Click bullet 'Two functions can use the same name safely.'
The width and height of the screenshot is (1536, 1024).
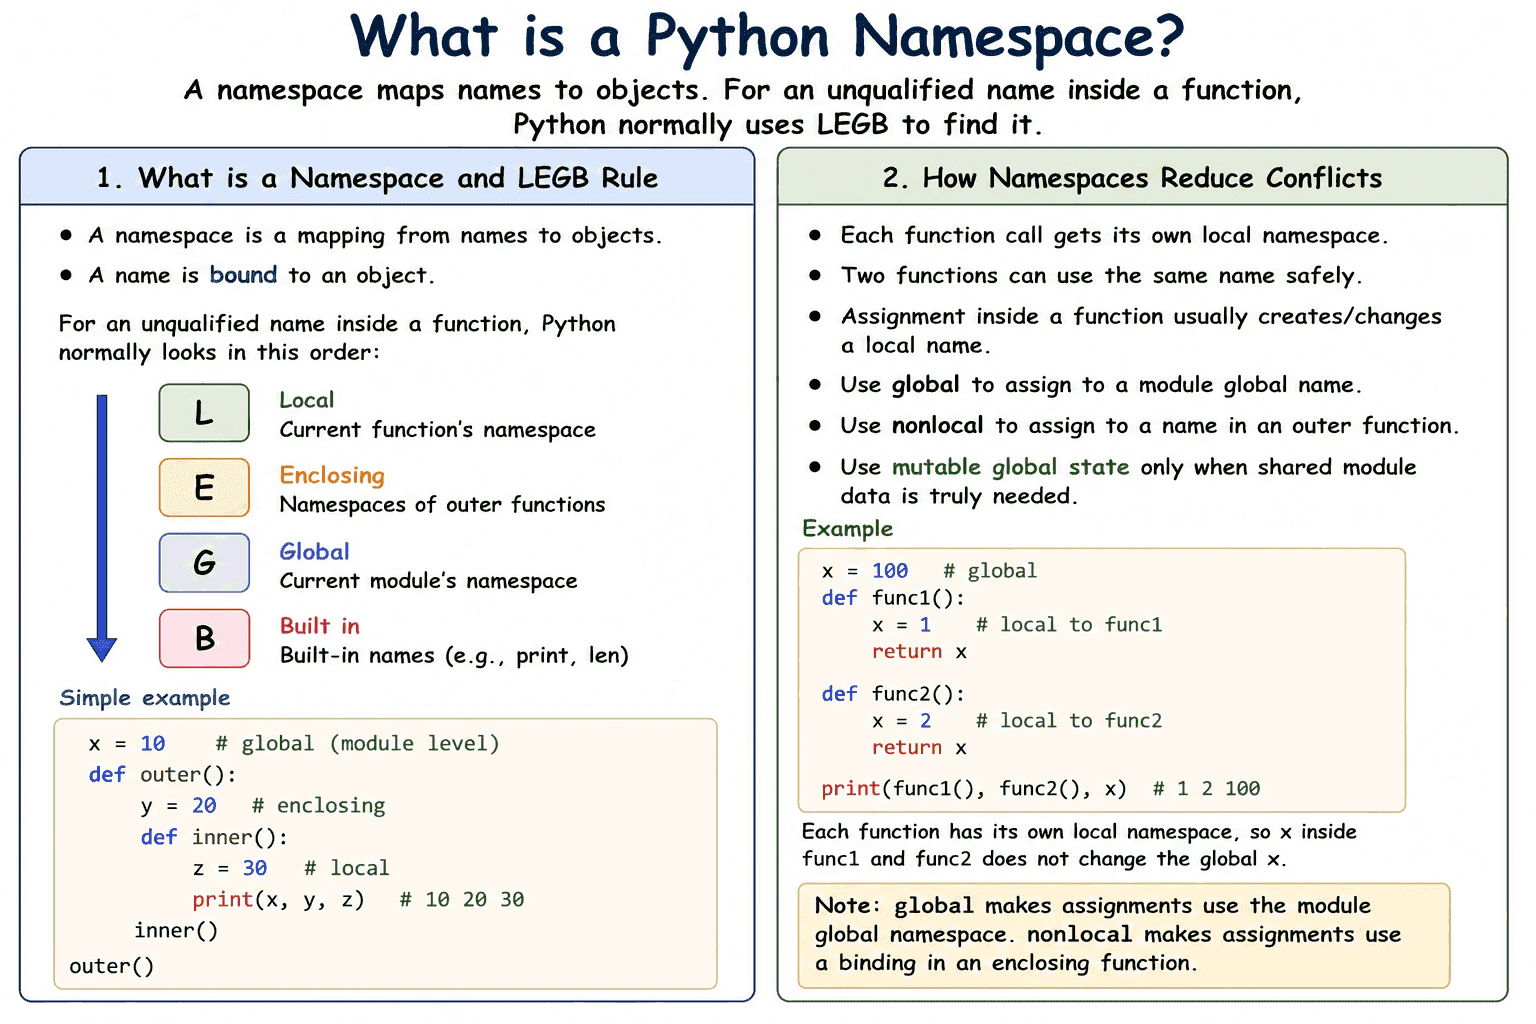1101,276
